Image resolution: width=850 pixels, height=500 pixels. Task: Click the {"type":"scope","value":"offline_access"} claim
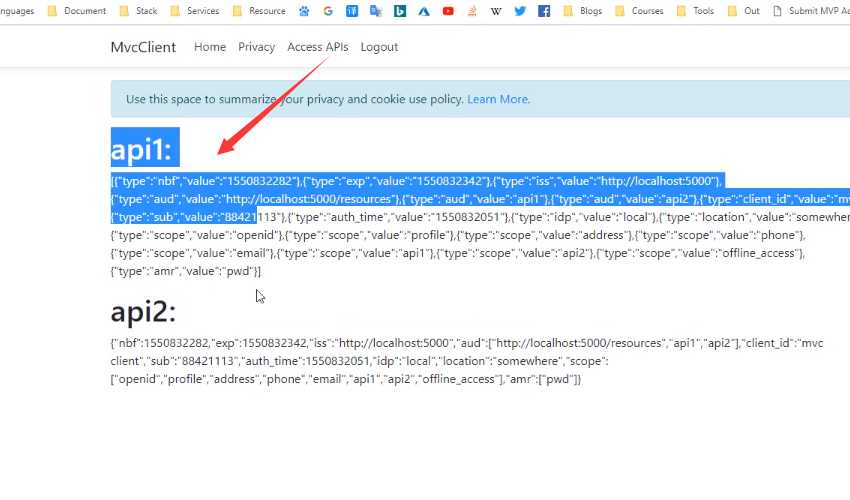[700, 253]
